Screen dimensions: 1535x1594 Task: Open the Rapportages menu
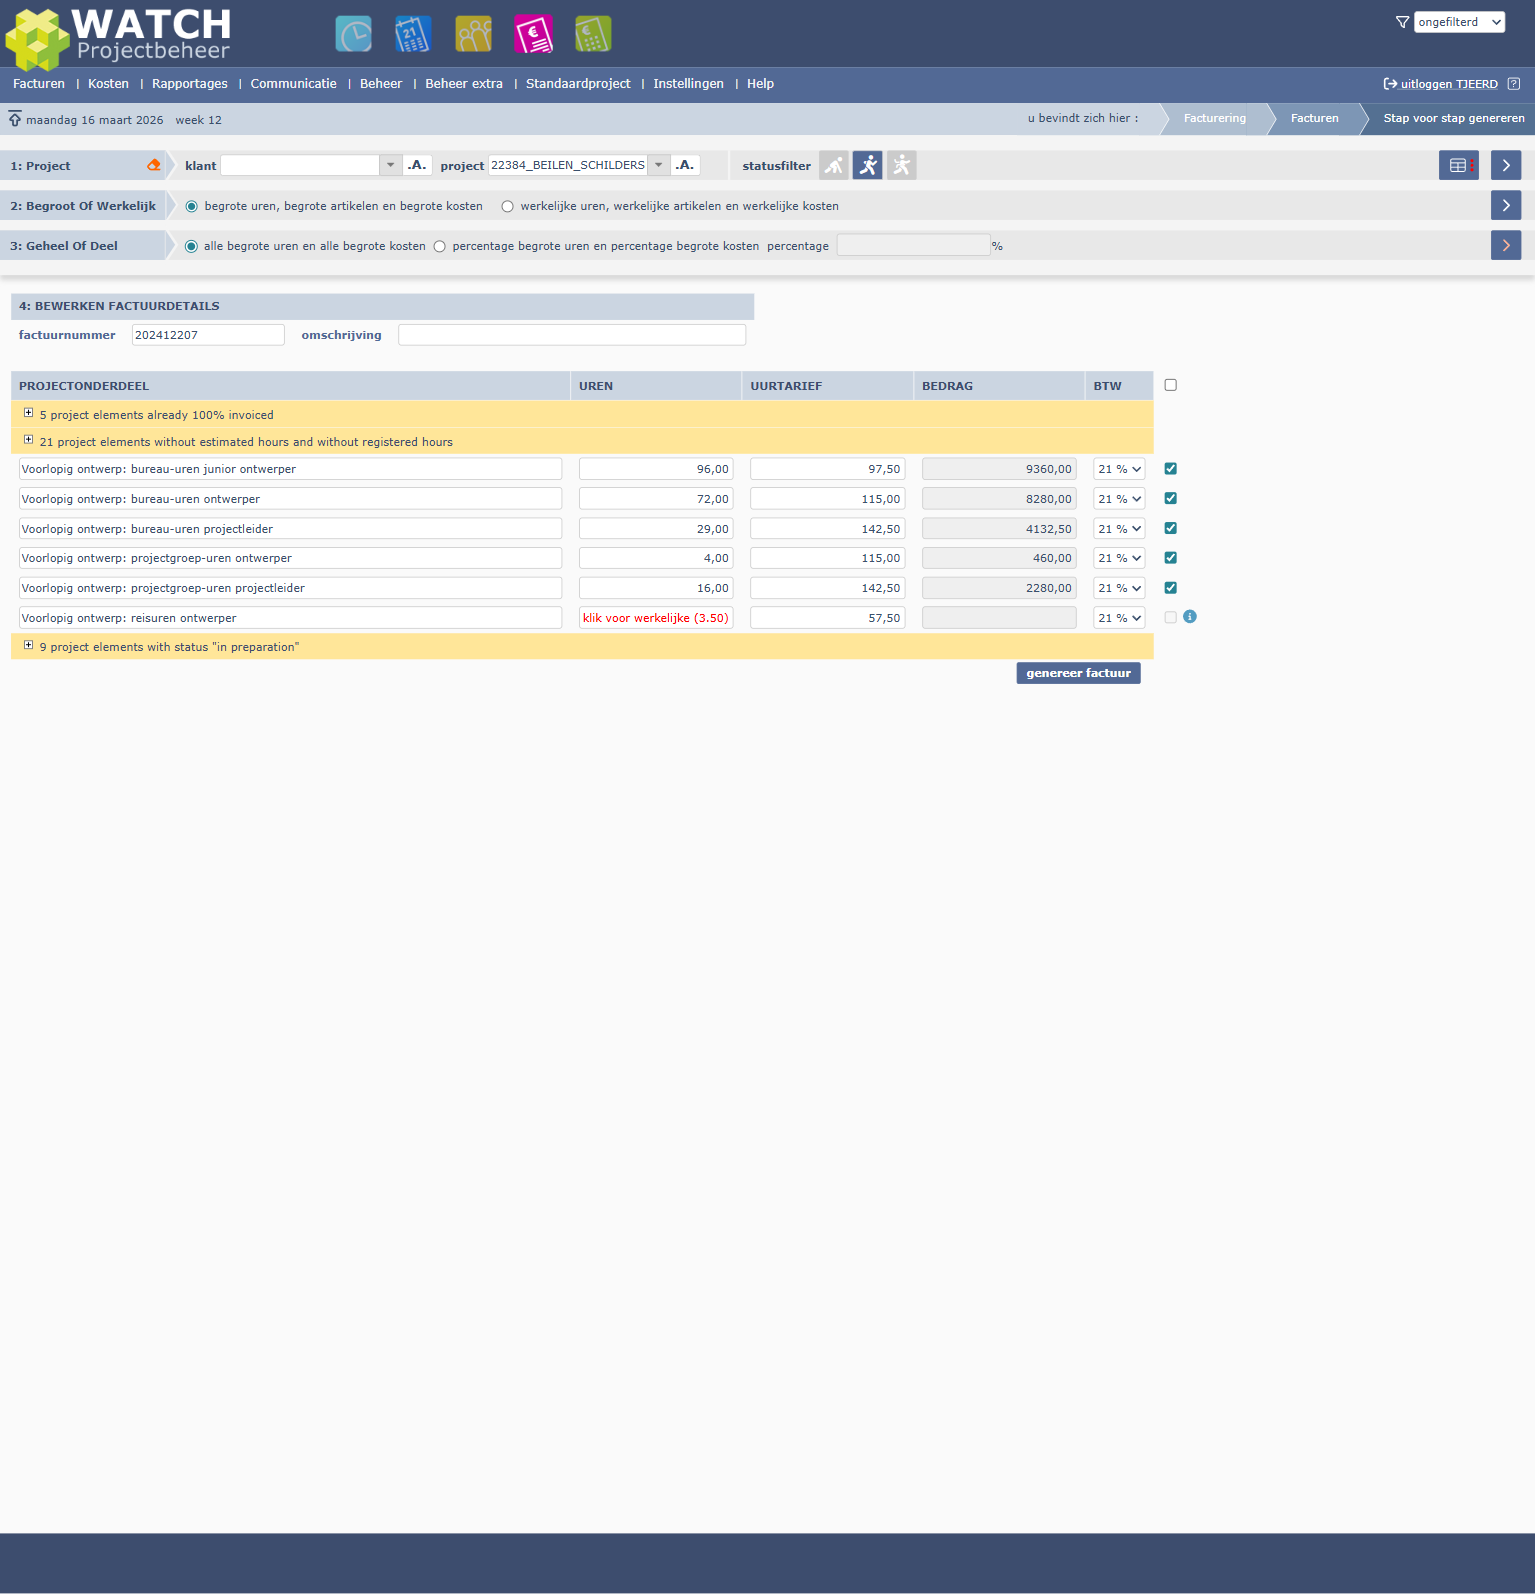tap(189, 84)
